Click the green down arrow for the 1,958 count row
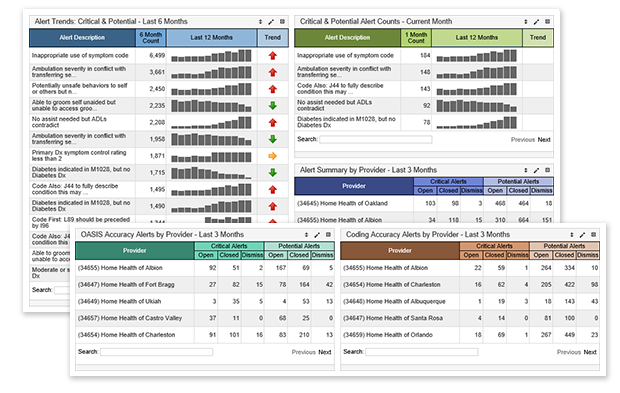The width and height of the screenshot is (620, 393). pyautogui.click(x=272, y=139)
